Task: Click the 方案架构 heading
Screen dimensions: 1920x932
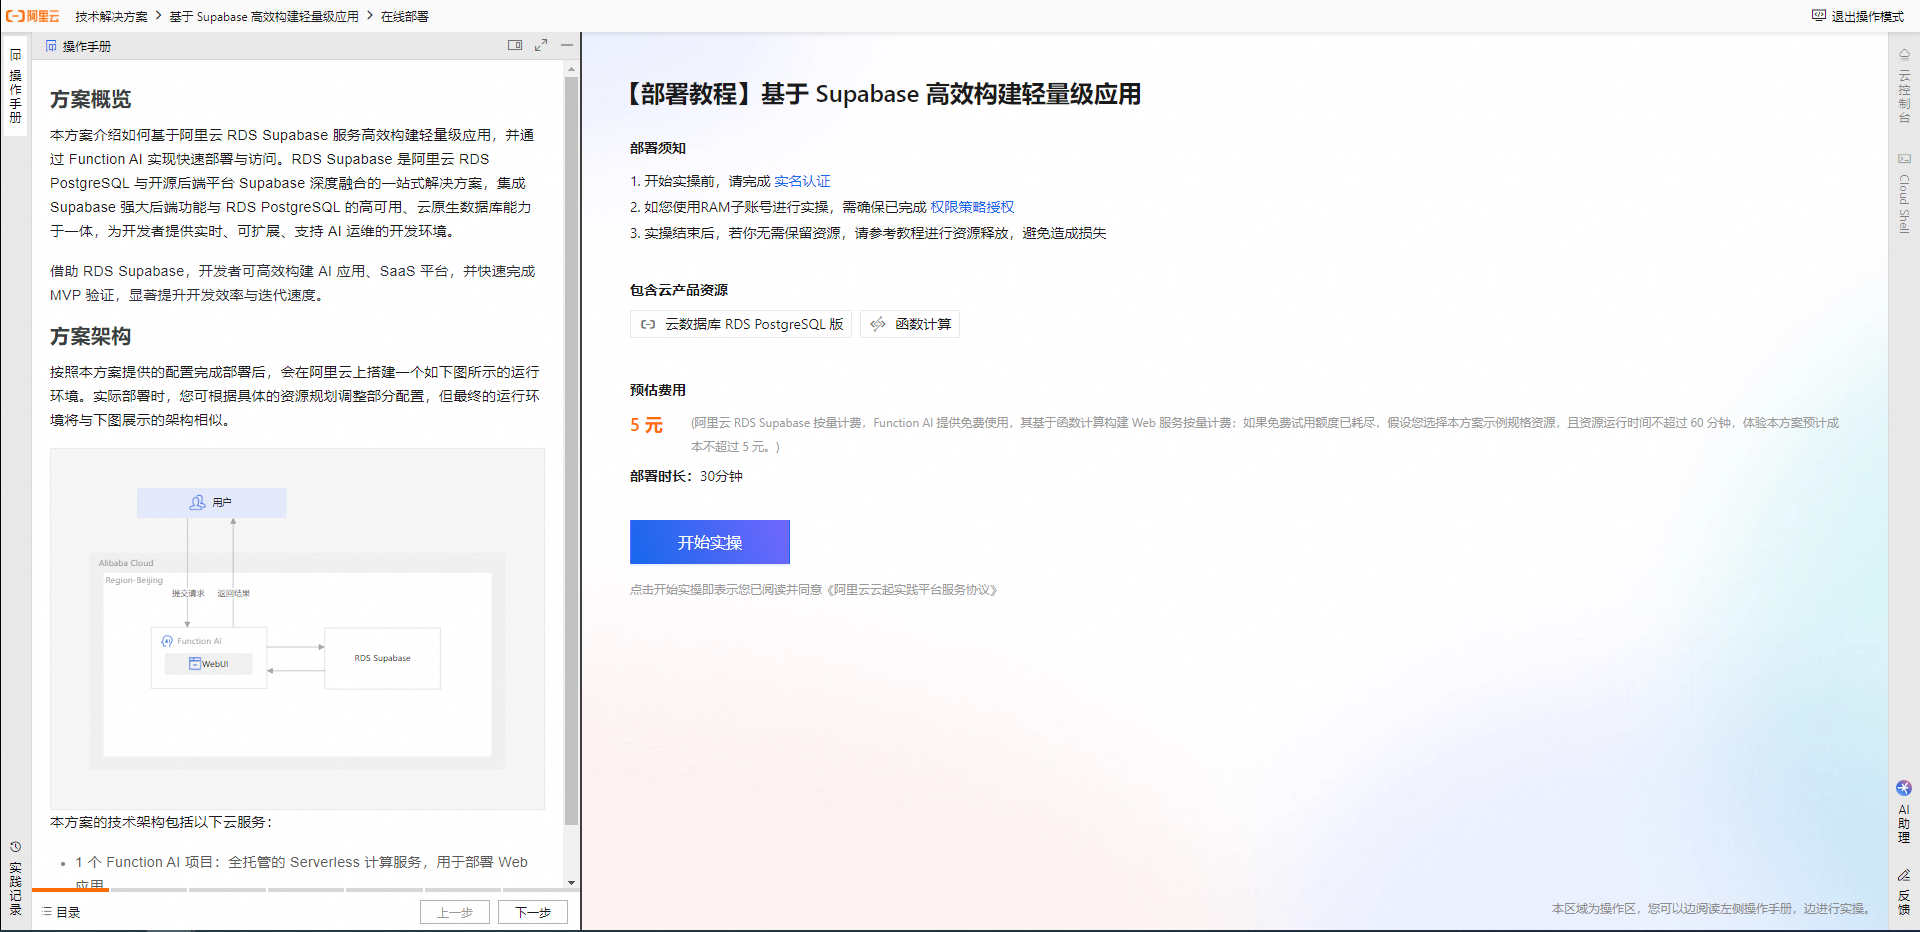Action: pyautogui.click(x=91, y=336)
